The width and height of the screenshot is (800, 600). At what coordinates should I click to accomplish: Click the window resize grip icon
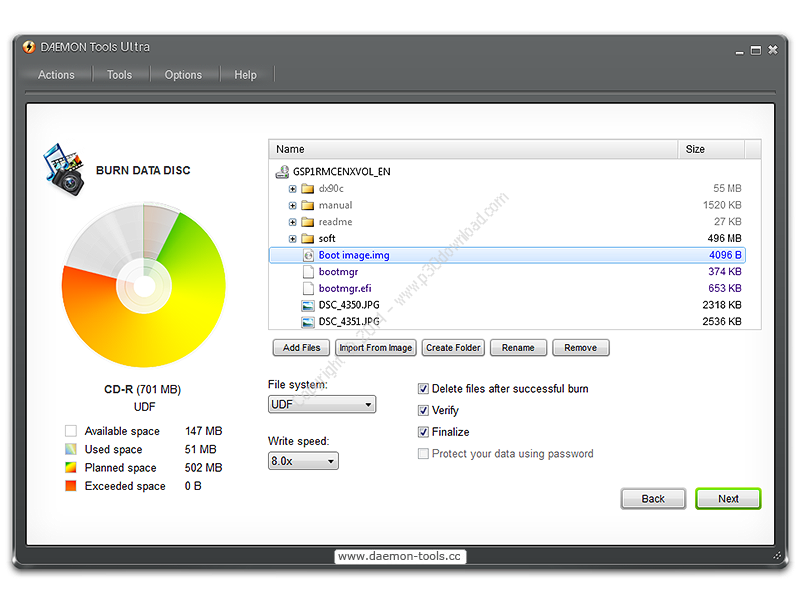click(x=777, y=556)
